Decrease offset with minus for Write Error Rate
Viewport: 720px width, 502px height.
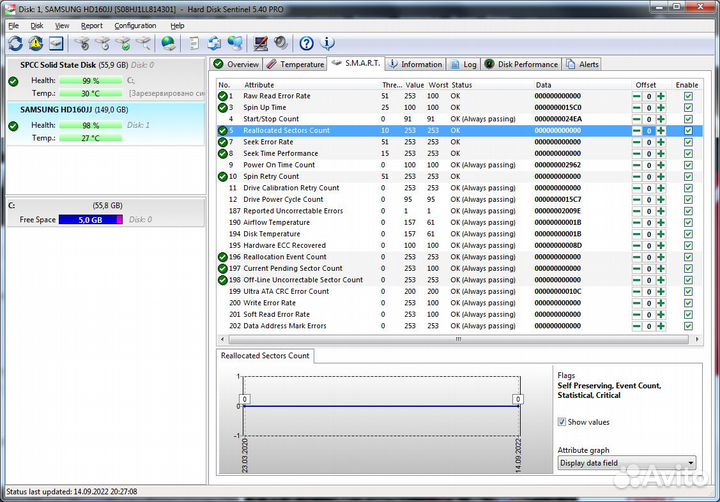[636, 303]
